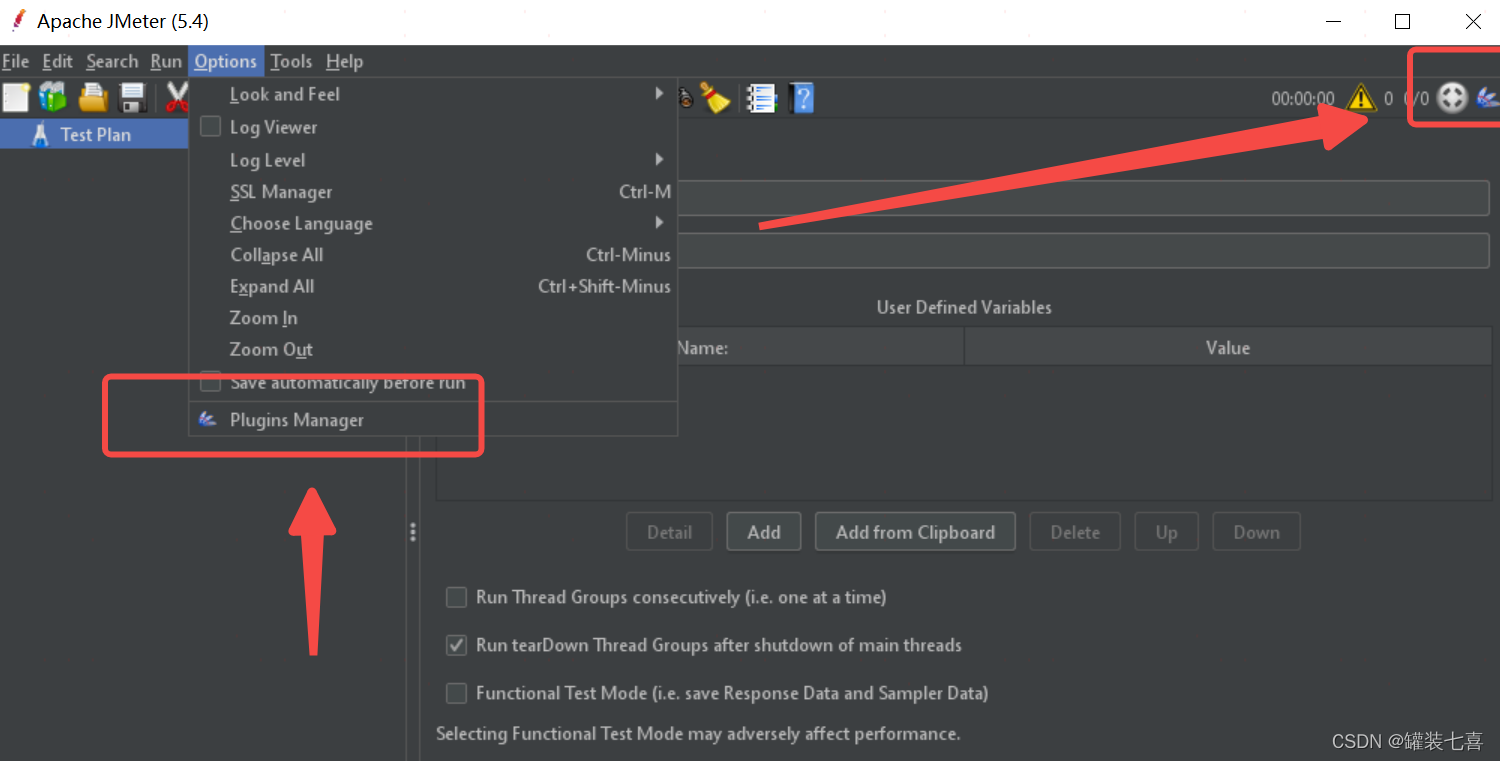Enable Save automatically before run
1500x761 pixels.
[x=210, y=383]
